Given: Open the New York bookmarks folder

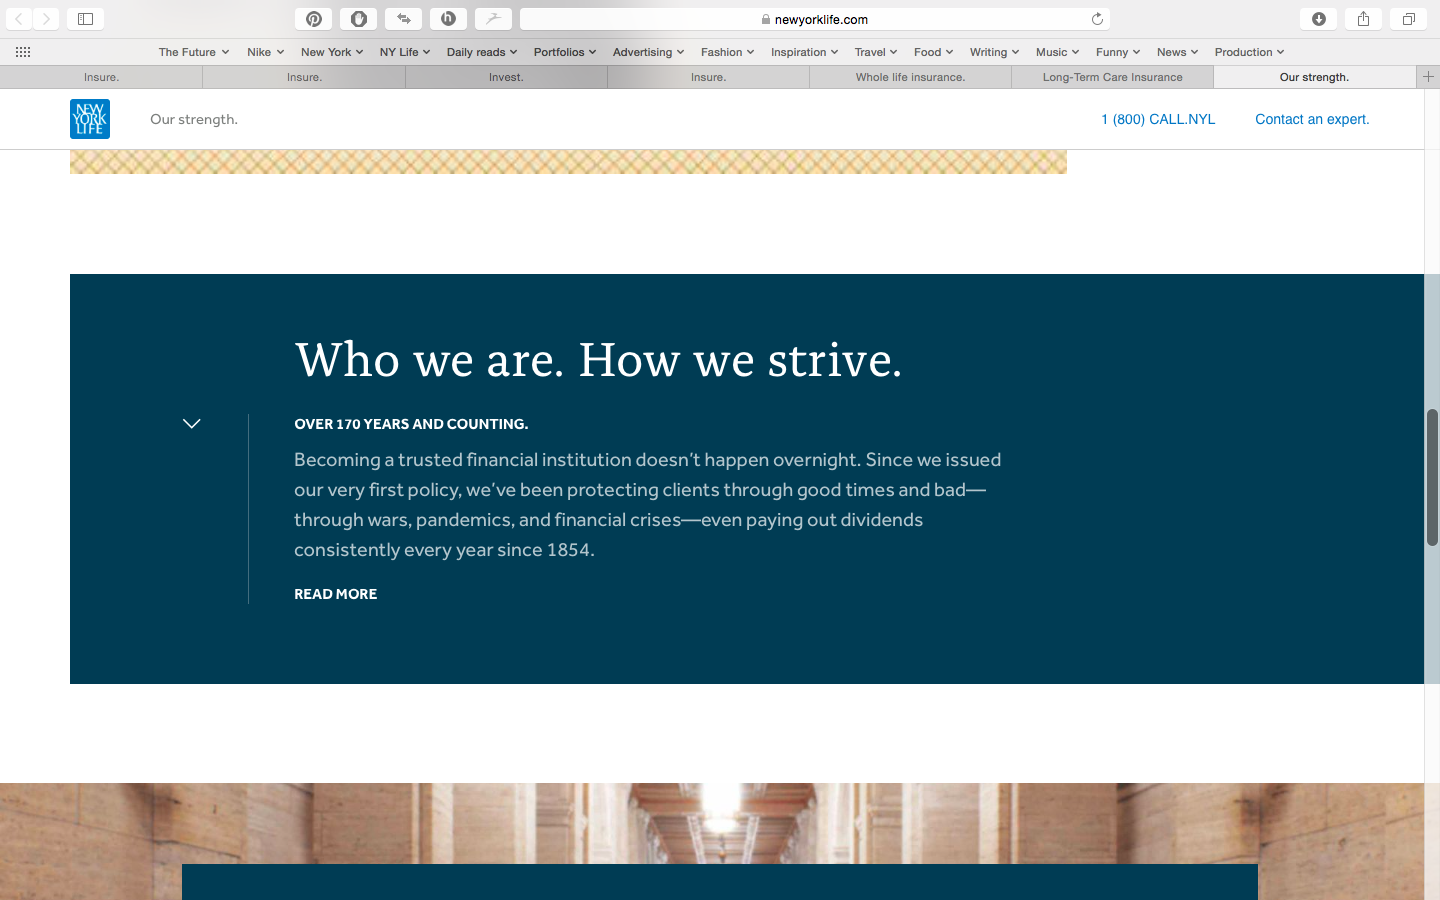Looking at the screenshot, I should coord(332,52).
